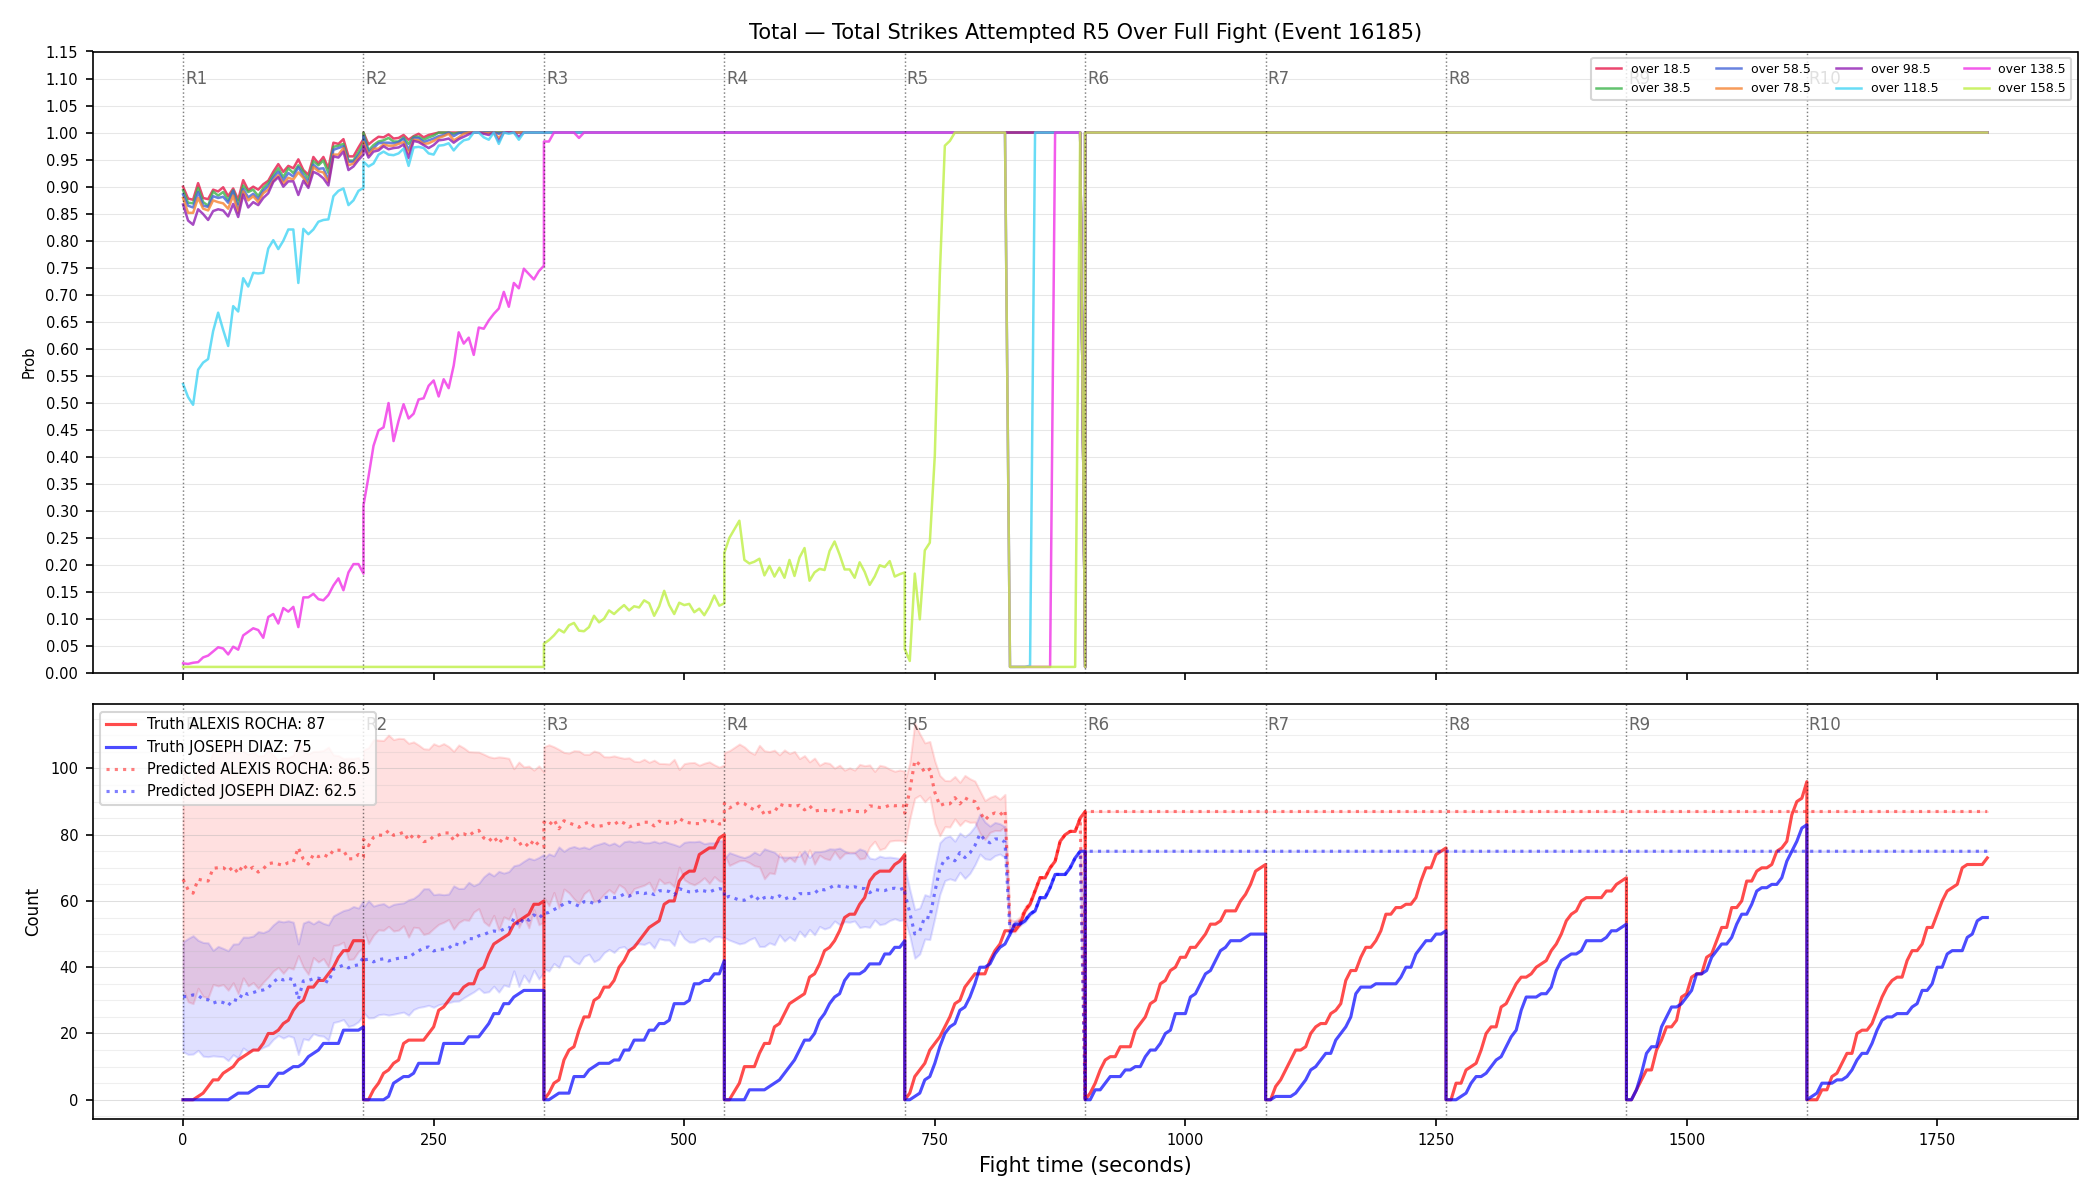This screenshot has height=1200, width=2100.
Task: Click the R6 label in the count chart
Action: (1098, 724)
